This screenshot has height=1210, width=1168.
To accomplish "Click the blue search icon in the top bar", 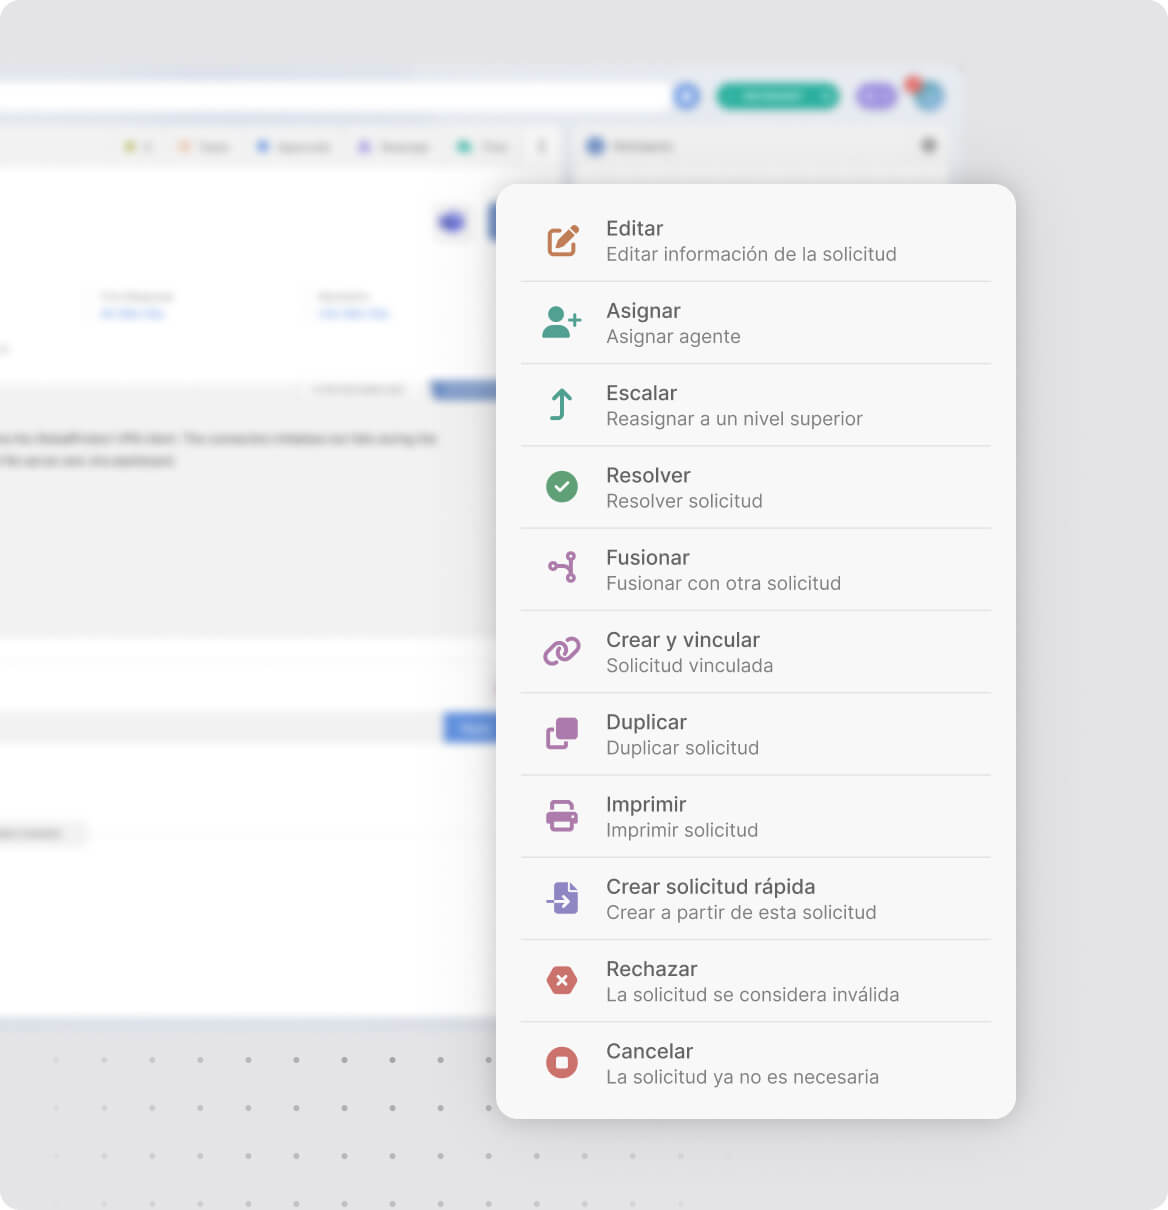I will (686, 97).
